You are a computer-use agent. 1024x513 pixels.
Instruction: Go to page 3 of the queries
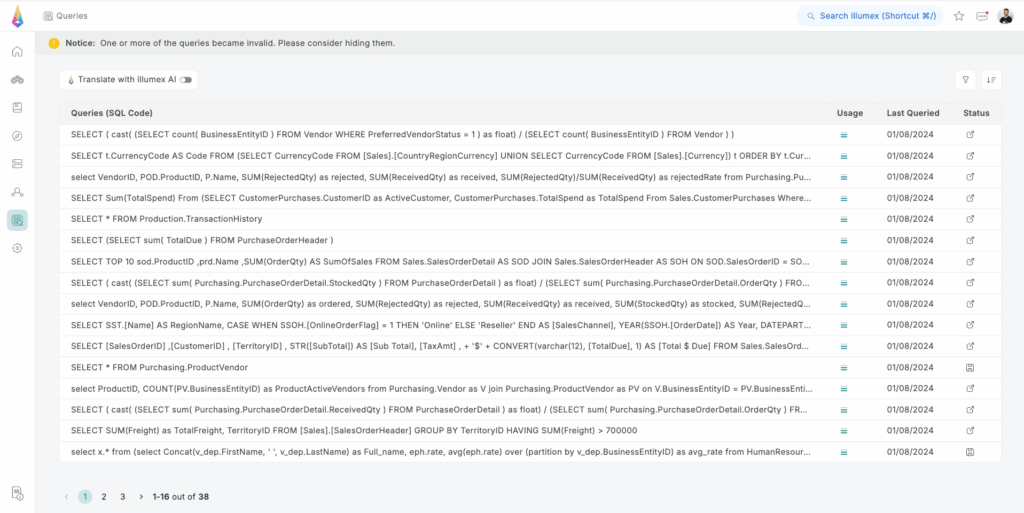(122, 496)
